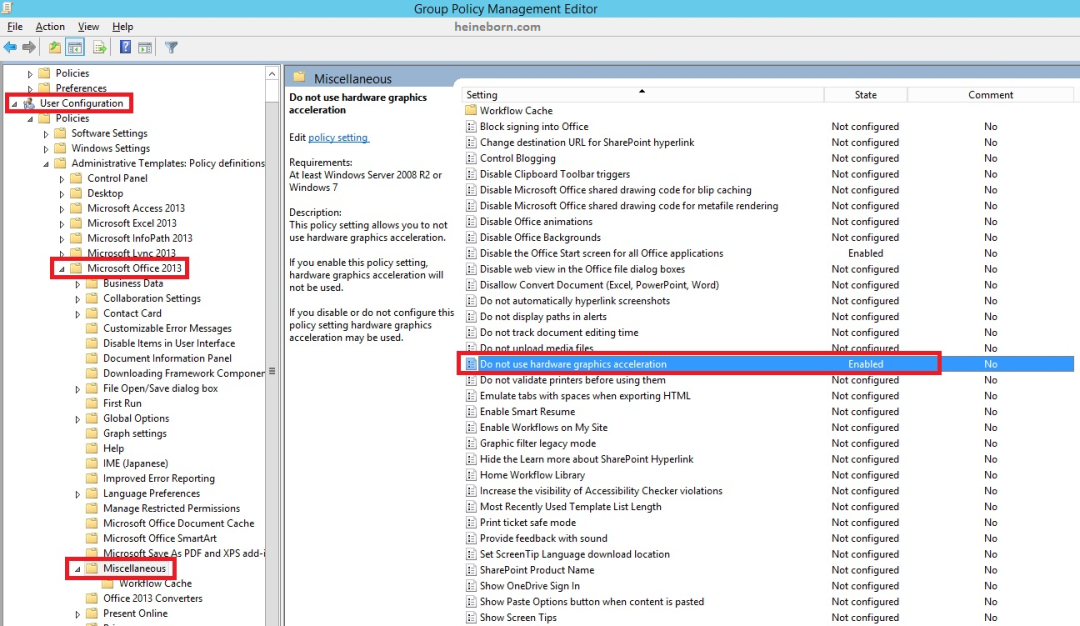Select the Document Information Panel tree folder
The width and height of the screenshot is (1080, 626).
(x=167, y=358)
